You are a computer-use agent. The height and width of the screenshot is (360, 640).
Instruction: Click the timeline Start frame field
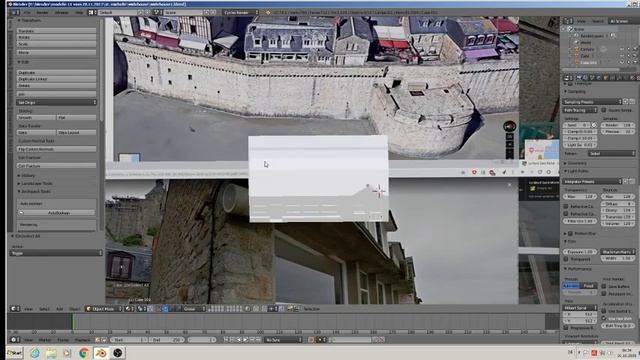point(129,340)
